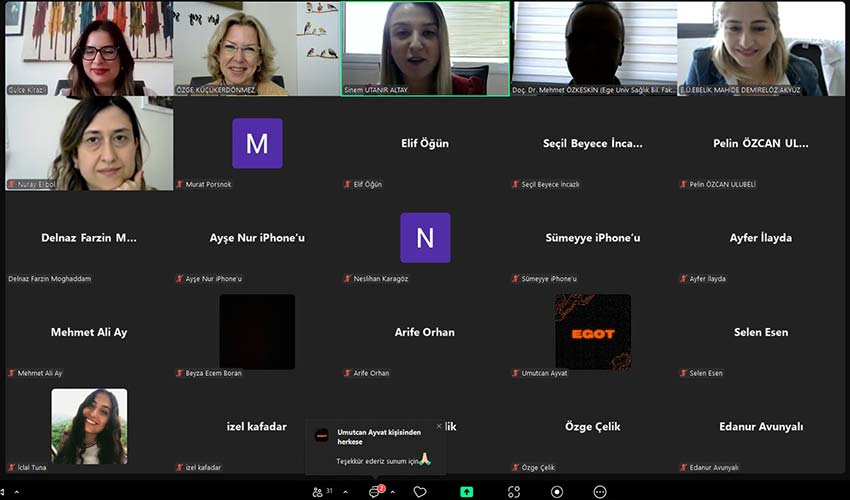Screen dimensions: 850x500
Task: Click the EGOT avatar of Umutcan Ayvat
Action: tap(593, 332)
